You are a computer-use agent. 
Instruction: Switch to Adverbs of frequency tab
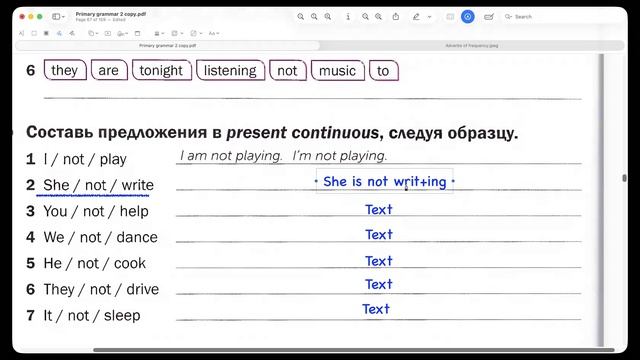pyautogui.click(x=471, y=45)
